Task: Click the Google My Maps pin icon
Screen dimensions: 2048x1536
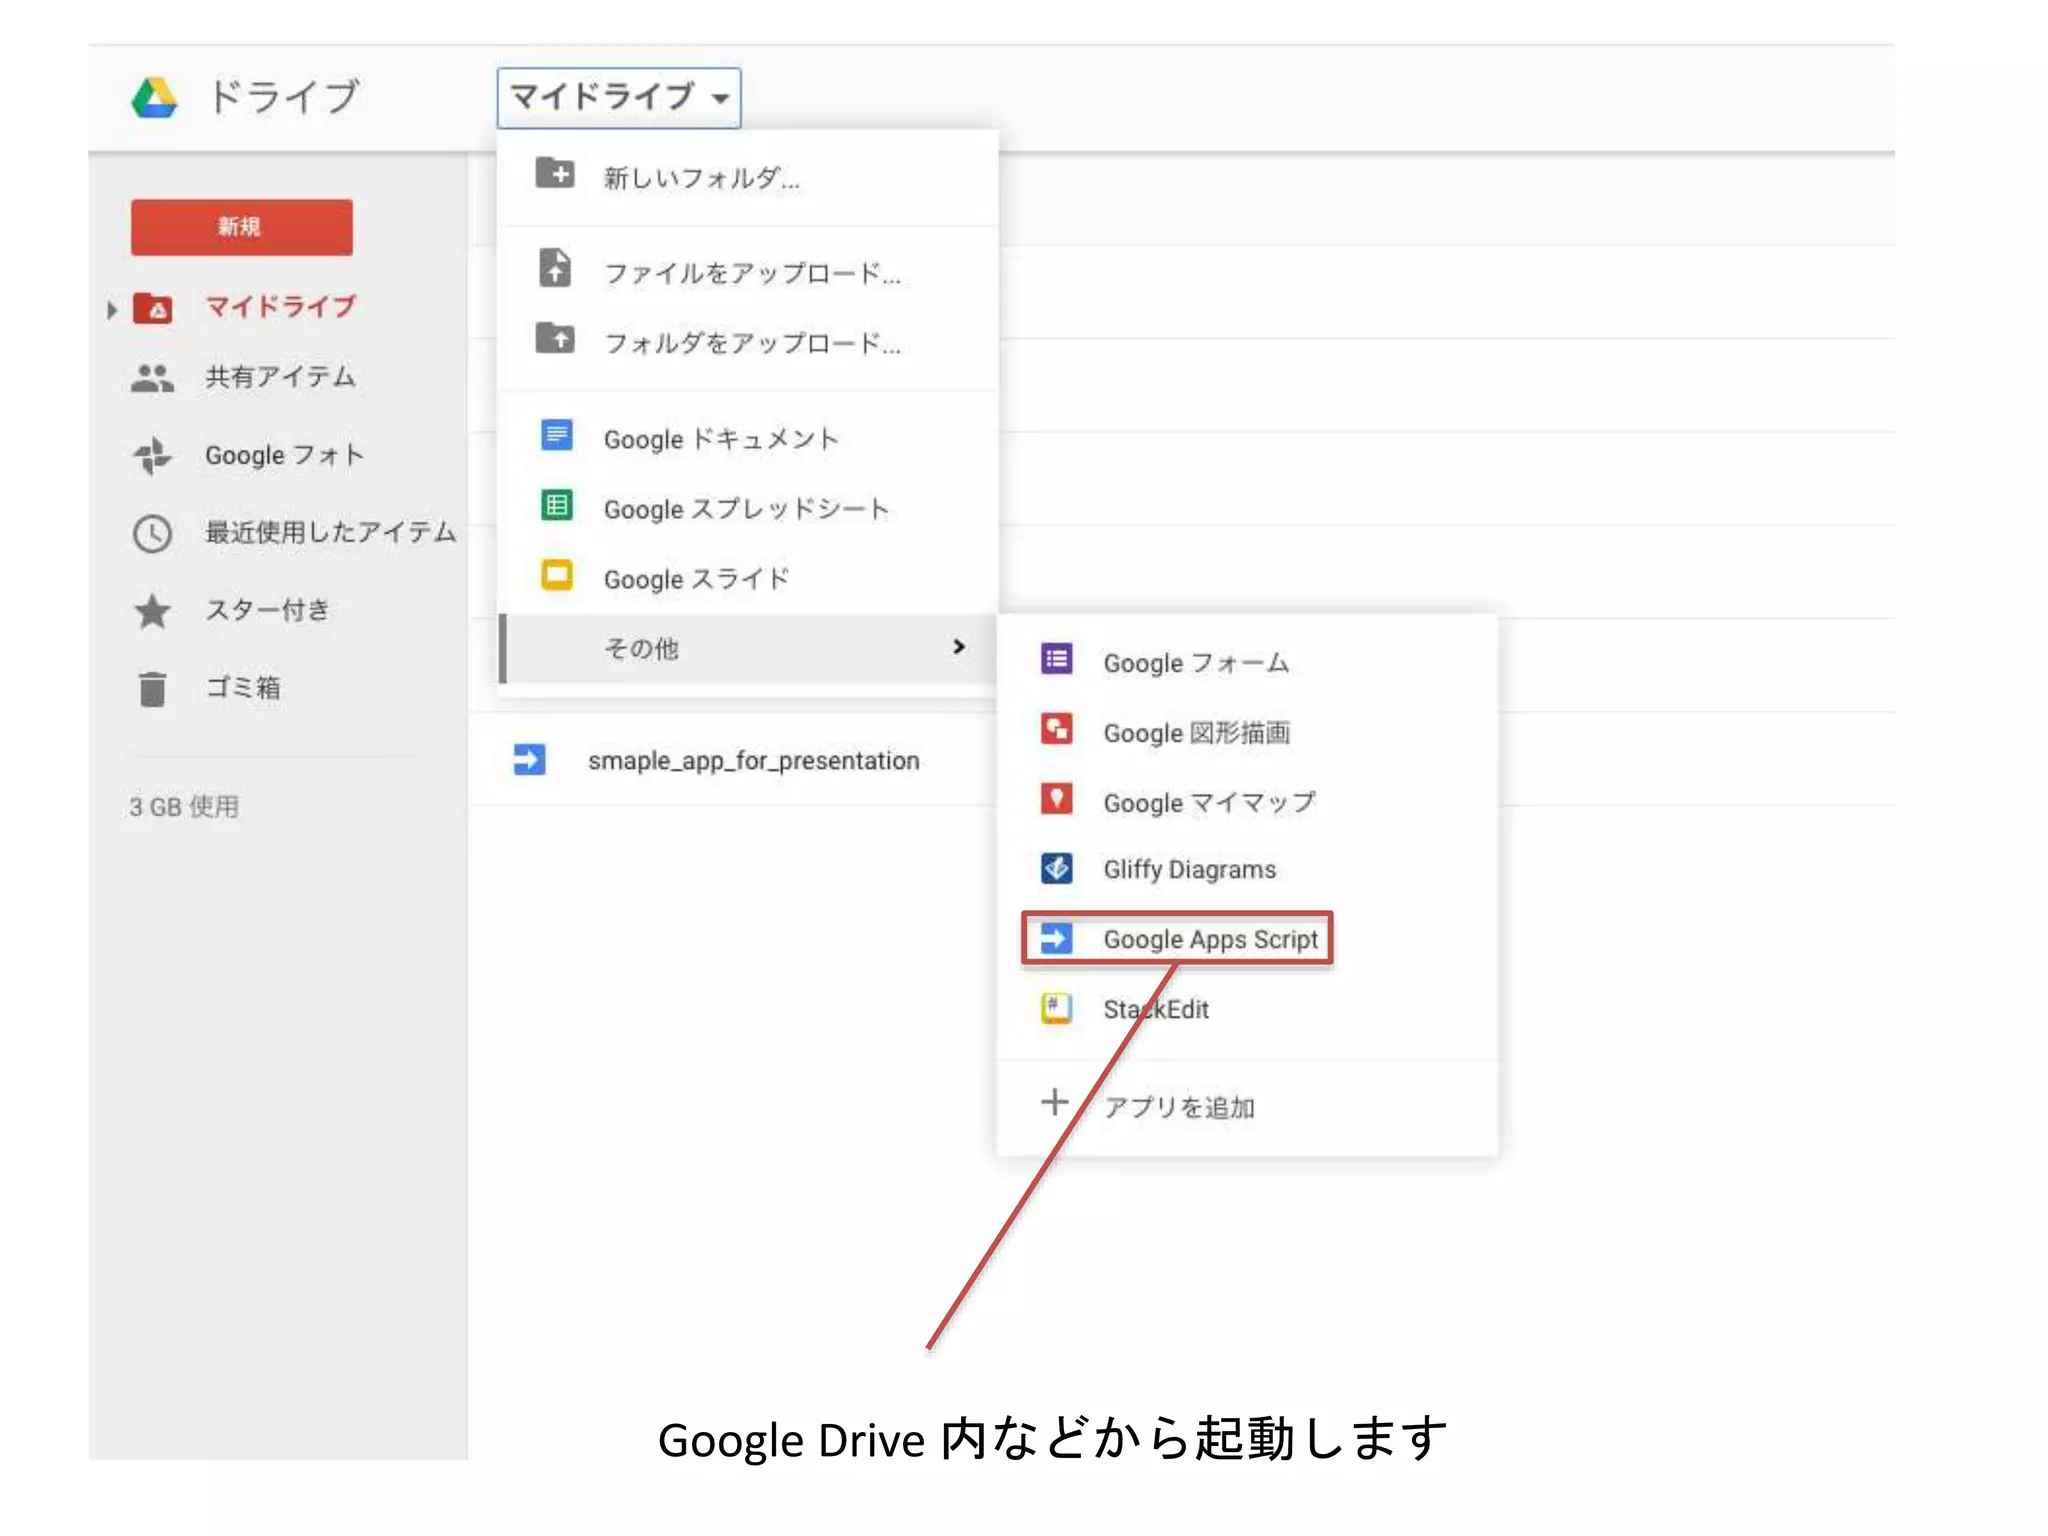Action: 1056,799
